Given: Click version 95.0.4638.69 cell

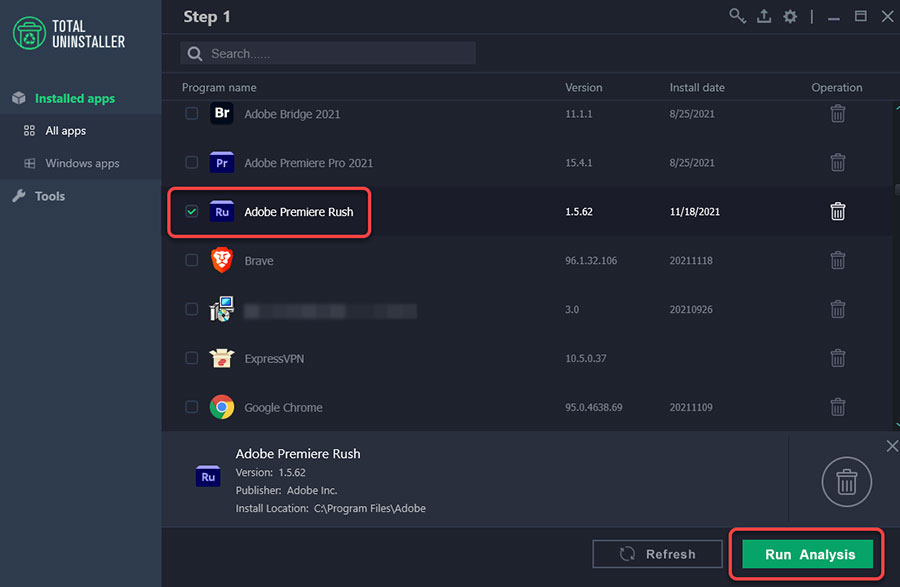Looking at the screenshot, I should pos(593,407).
